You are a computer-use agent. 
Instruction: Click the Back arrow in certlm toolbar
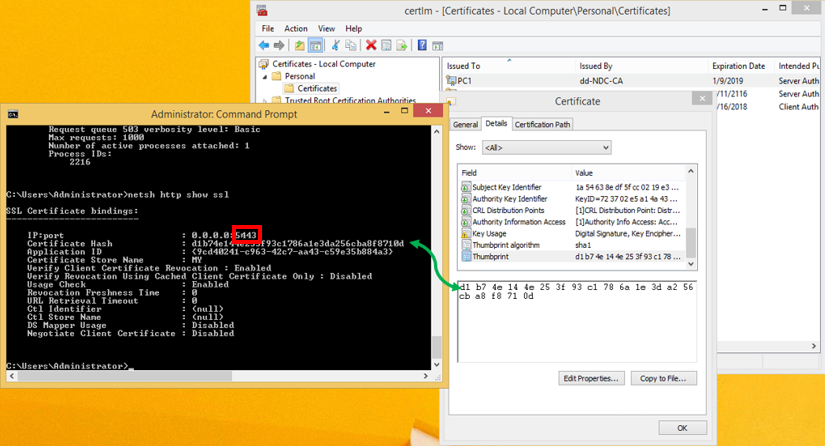[x=264, y=45]
